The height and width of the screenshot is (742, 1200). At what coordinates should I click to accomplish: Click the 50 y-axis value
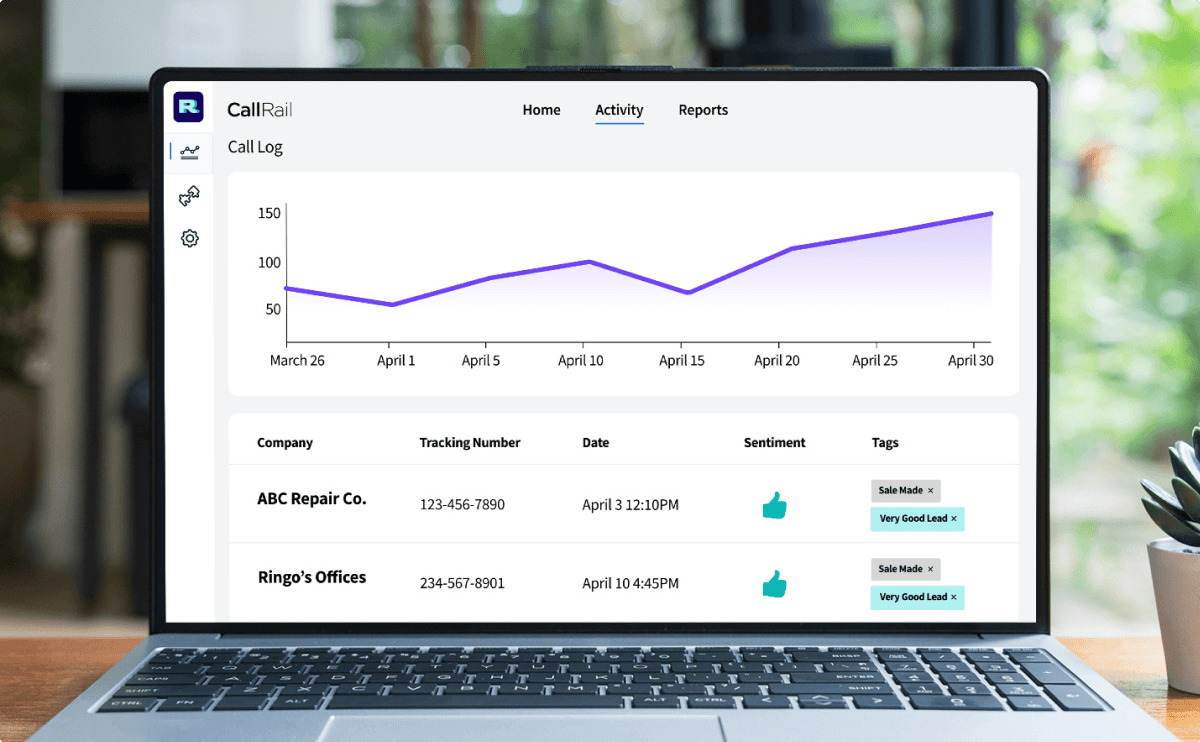point(273,310)
